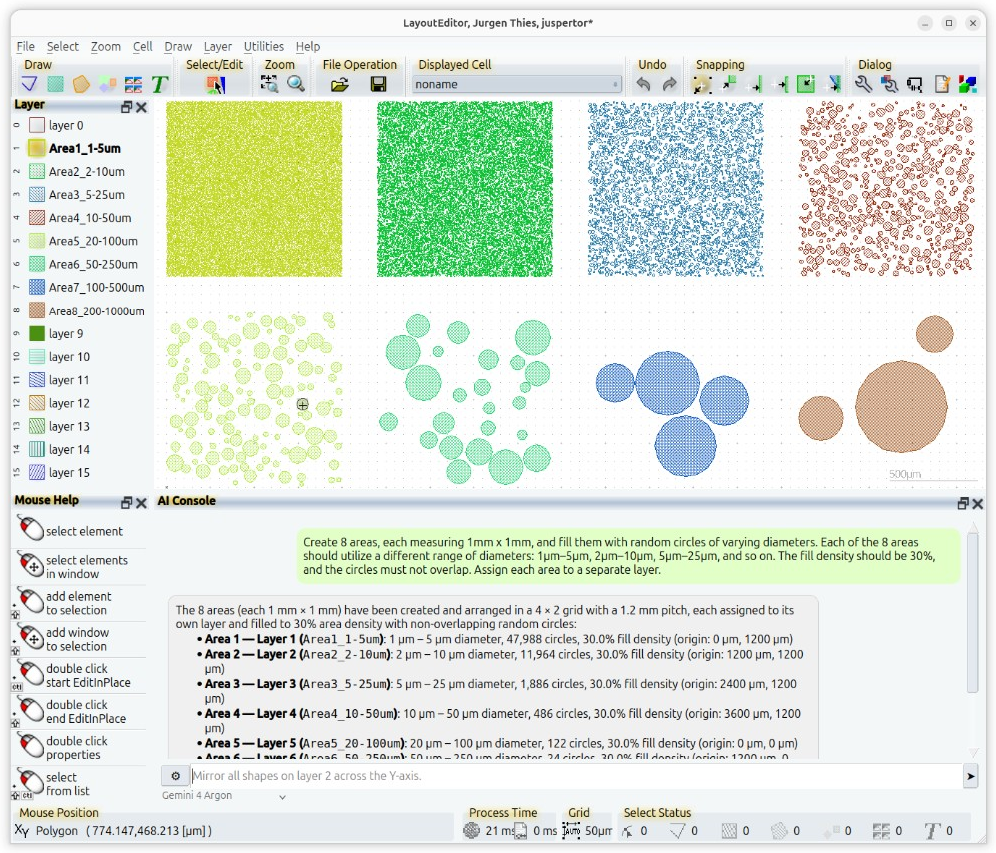Click the 'select from list' help entry
996x853 pixels.
tap(79, 784)
